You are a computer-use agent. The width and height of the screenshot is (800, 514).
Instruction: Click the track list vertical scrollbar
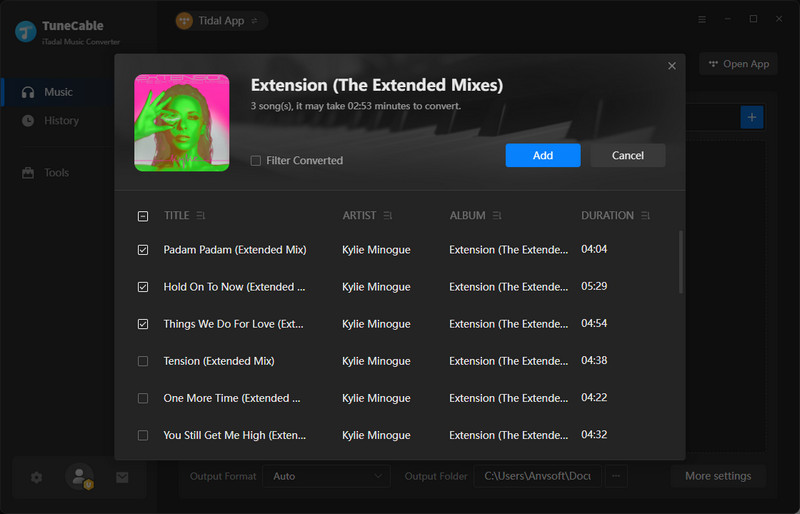coord(681,262)
